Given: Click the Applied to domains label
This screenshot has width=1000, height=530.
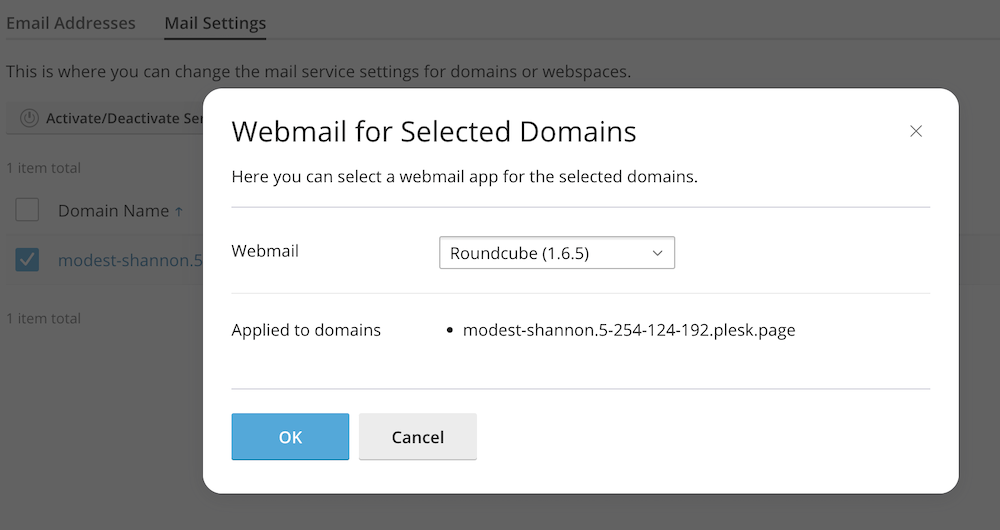Looking at the screenshot, I should (x=306, y=330).
